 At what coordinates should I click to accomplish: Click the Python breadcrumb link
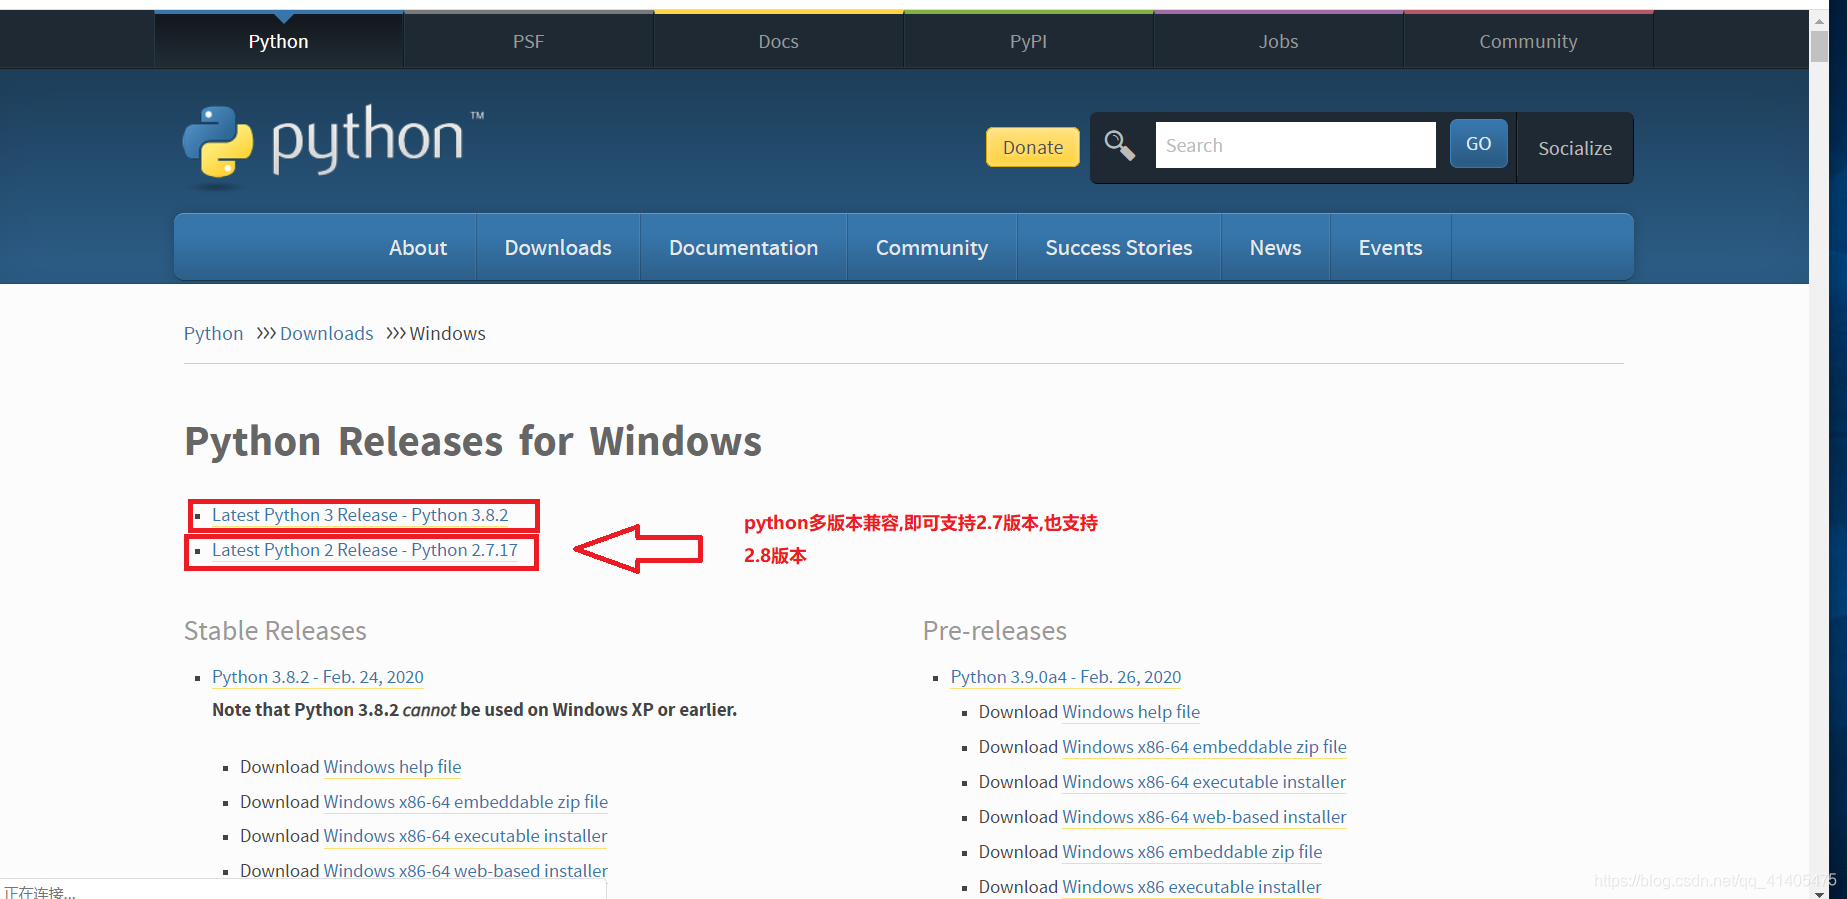tap(213, 333)
